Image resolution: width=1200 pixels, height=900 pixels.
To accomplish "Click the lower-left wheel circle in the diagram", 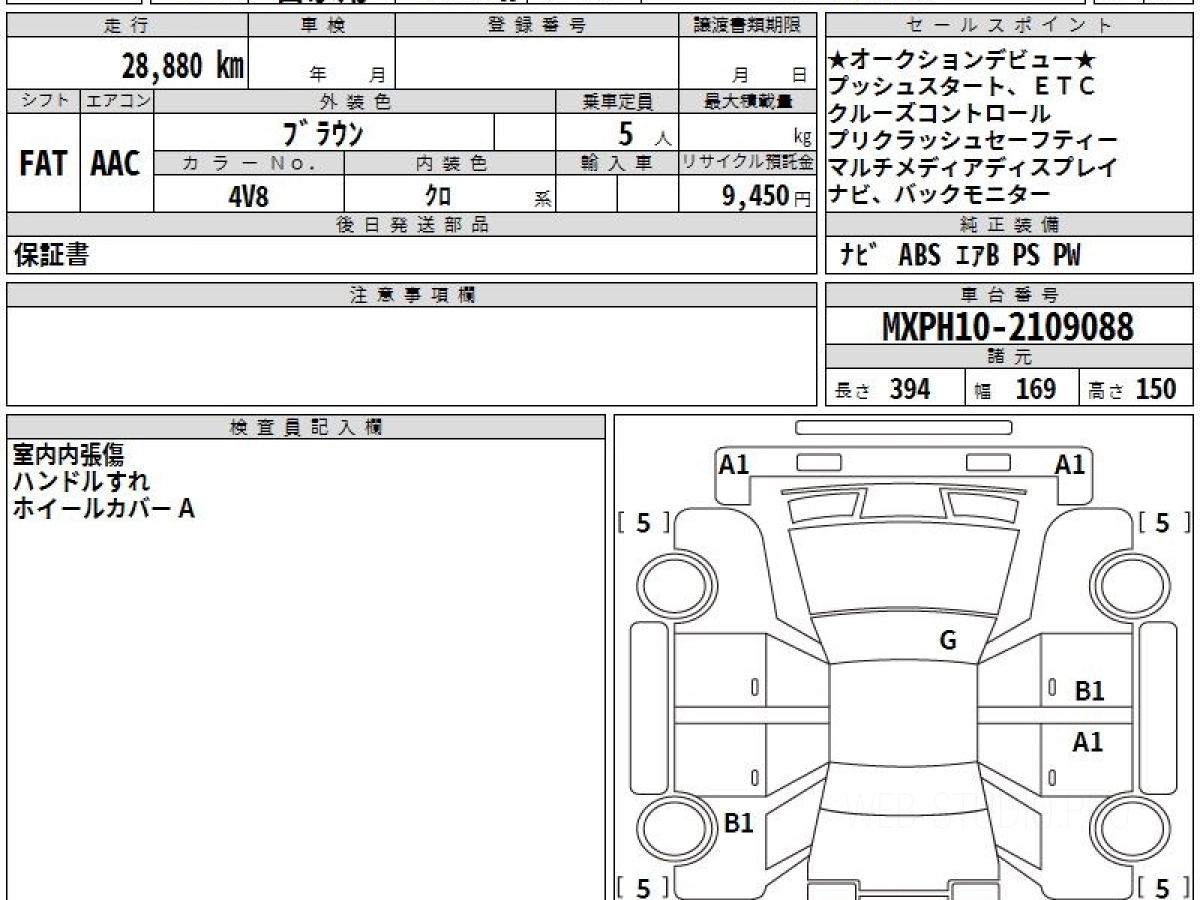I will click(675, 830).
